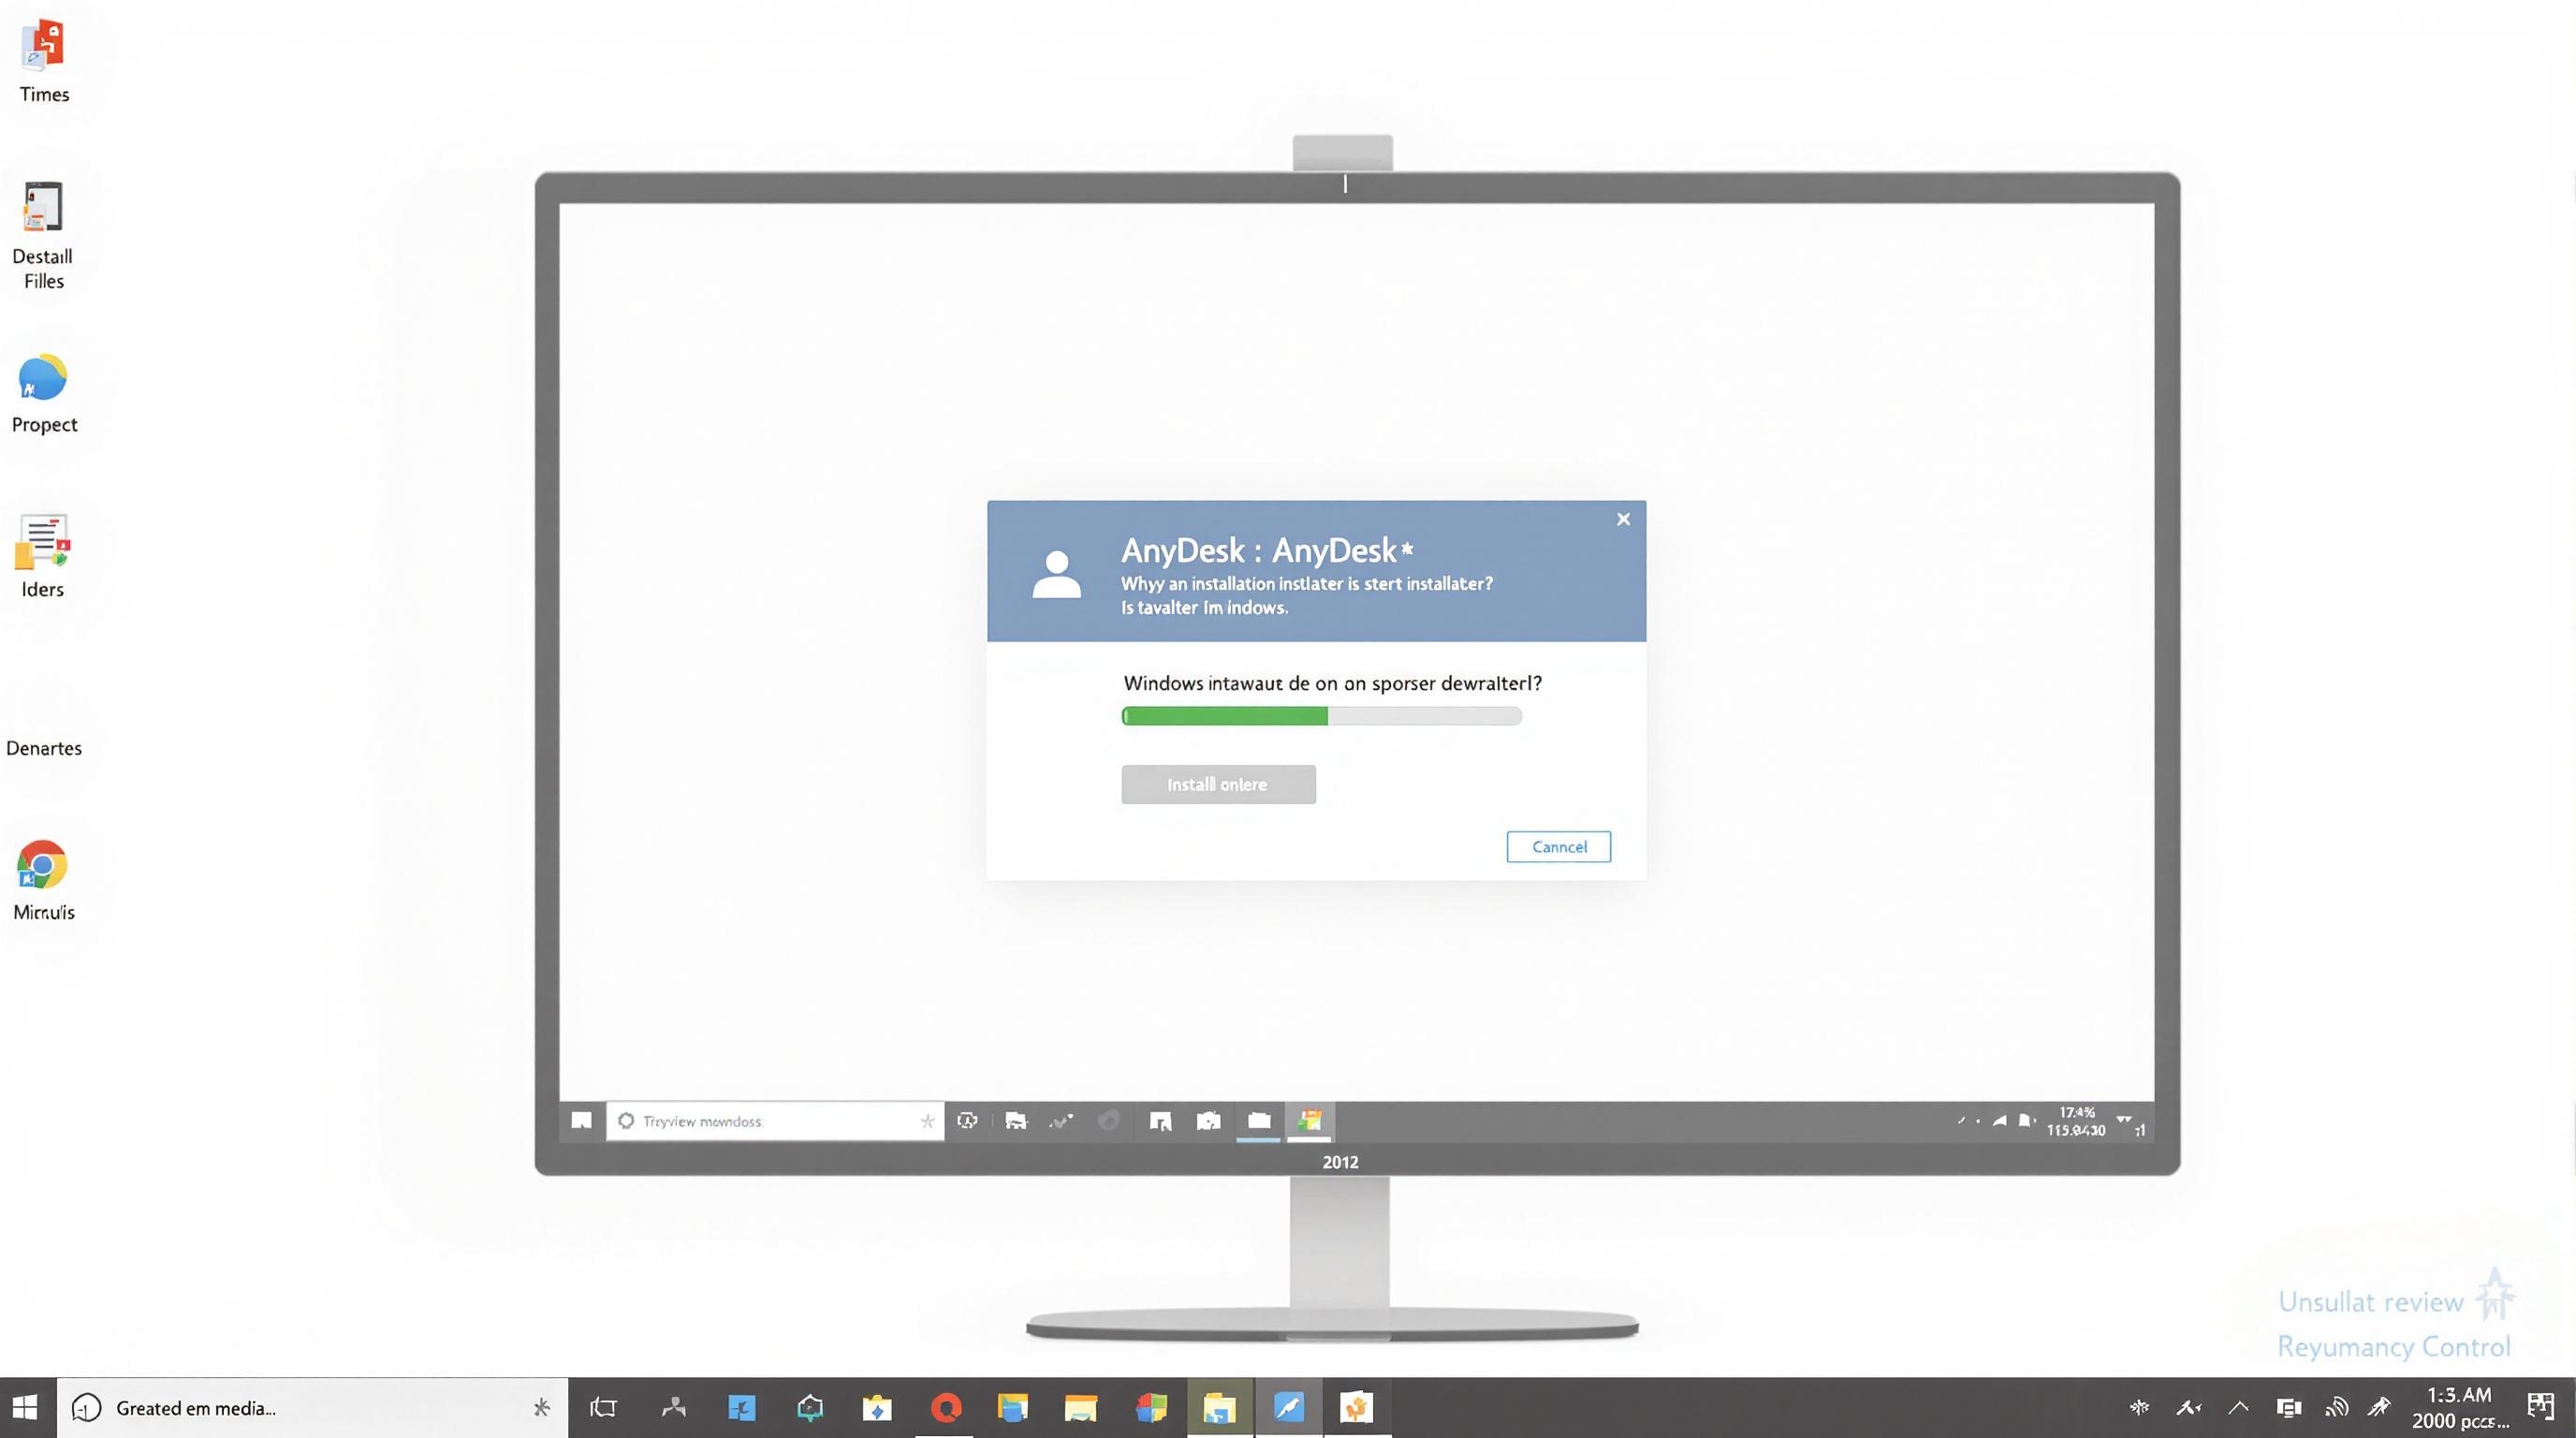This screenshot has height=1438, width=2576.
Task: Click the language input tray icon
Action: click(x=2188, y=1408)
